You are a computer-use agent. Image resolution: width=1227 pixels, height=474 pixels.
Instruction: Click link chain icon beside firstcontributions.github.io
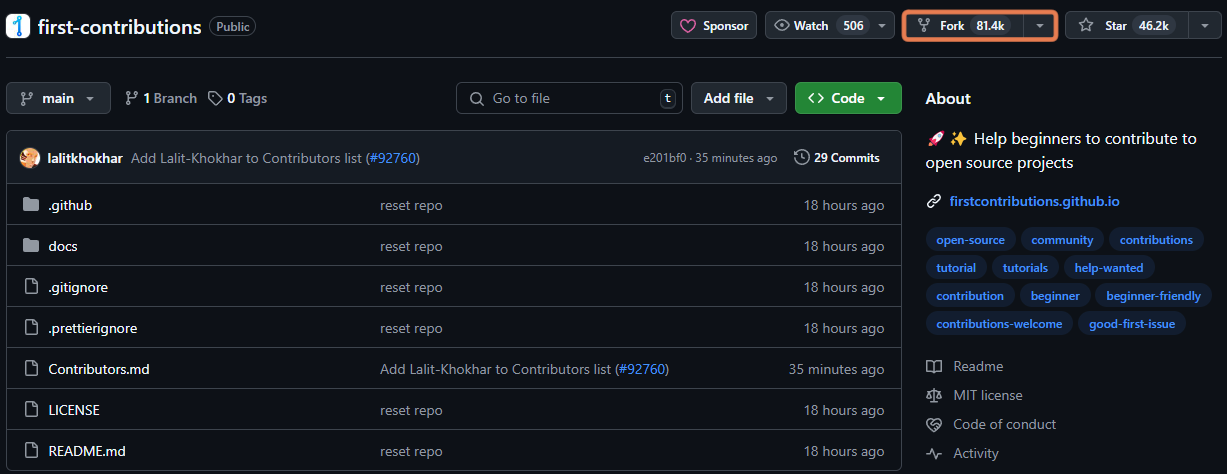click(934, 201)
